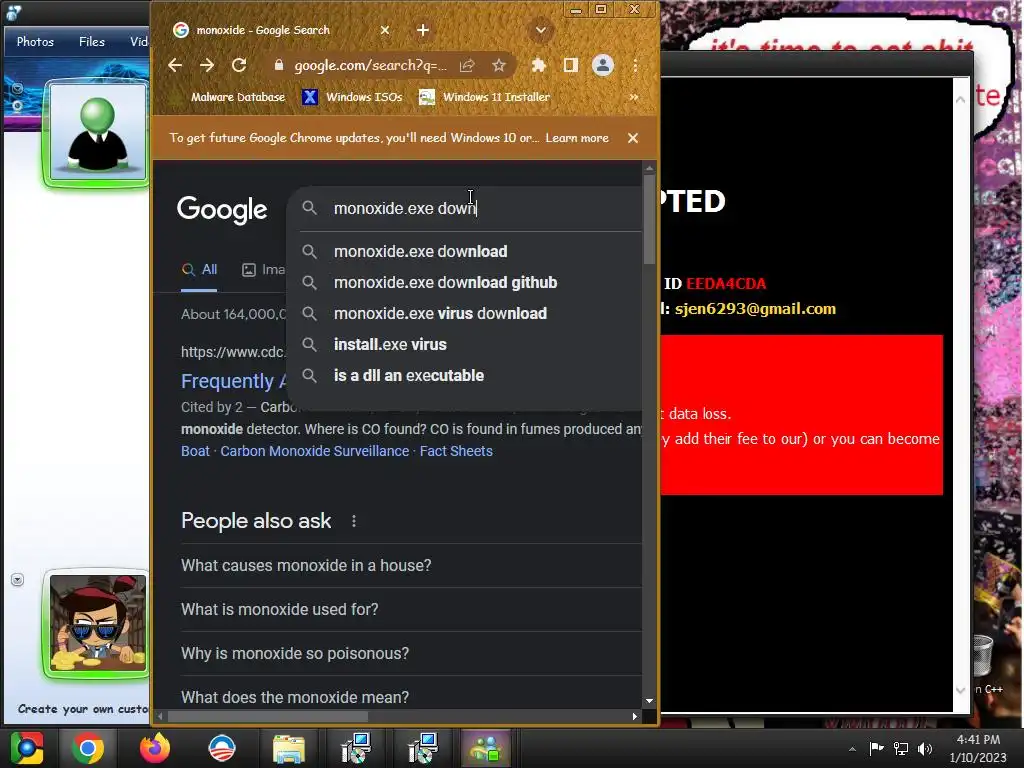Screen dimensions: 1024x768
Task: Open dropdown arrow beside cartoon display picture
Action: click(18, 579)
